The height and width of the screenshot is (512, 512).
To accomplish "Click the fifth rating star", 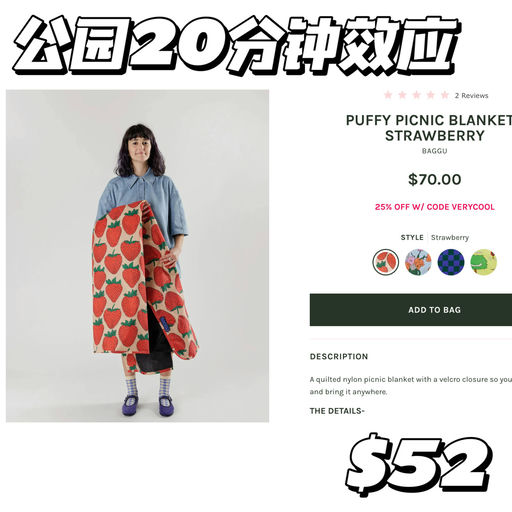I will 445,95.
